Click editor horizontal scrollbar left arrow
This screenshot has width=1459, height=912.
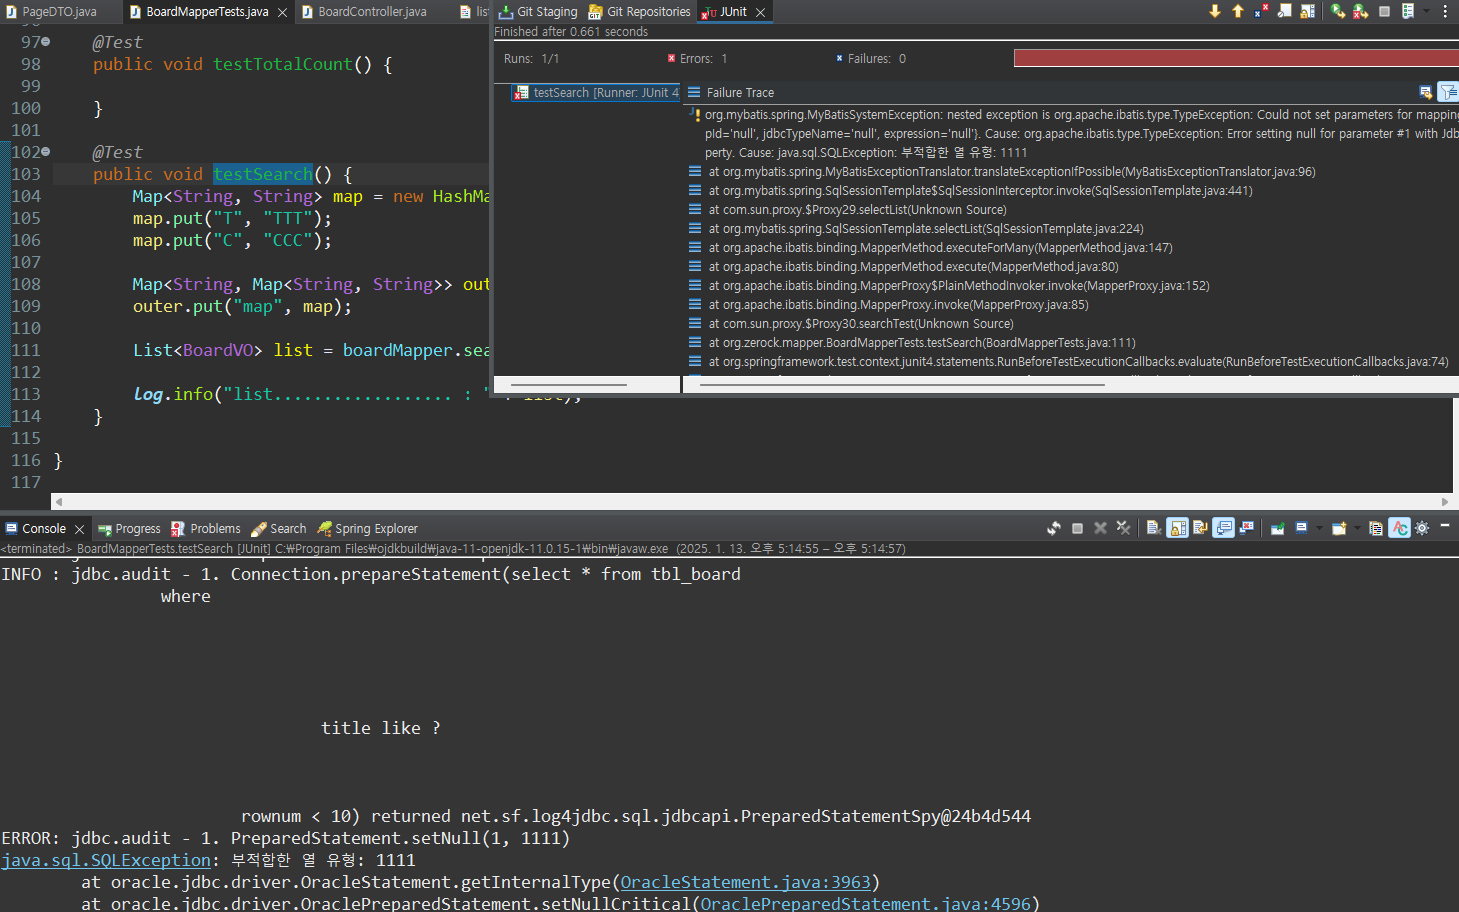pos(58,501)
